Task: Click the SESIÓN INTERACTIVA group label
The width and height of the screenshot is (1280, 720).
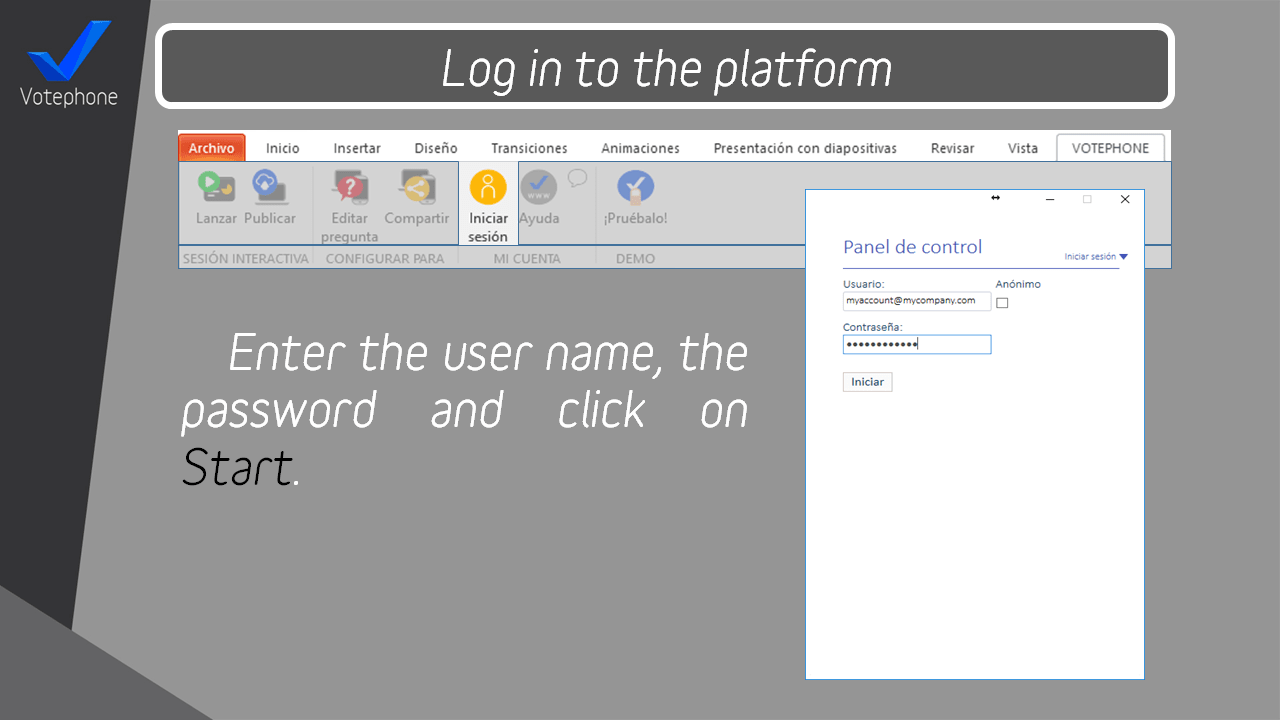Action: click(246, 259)
